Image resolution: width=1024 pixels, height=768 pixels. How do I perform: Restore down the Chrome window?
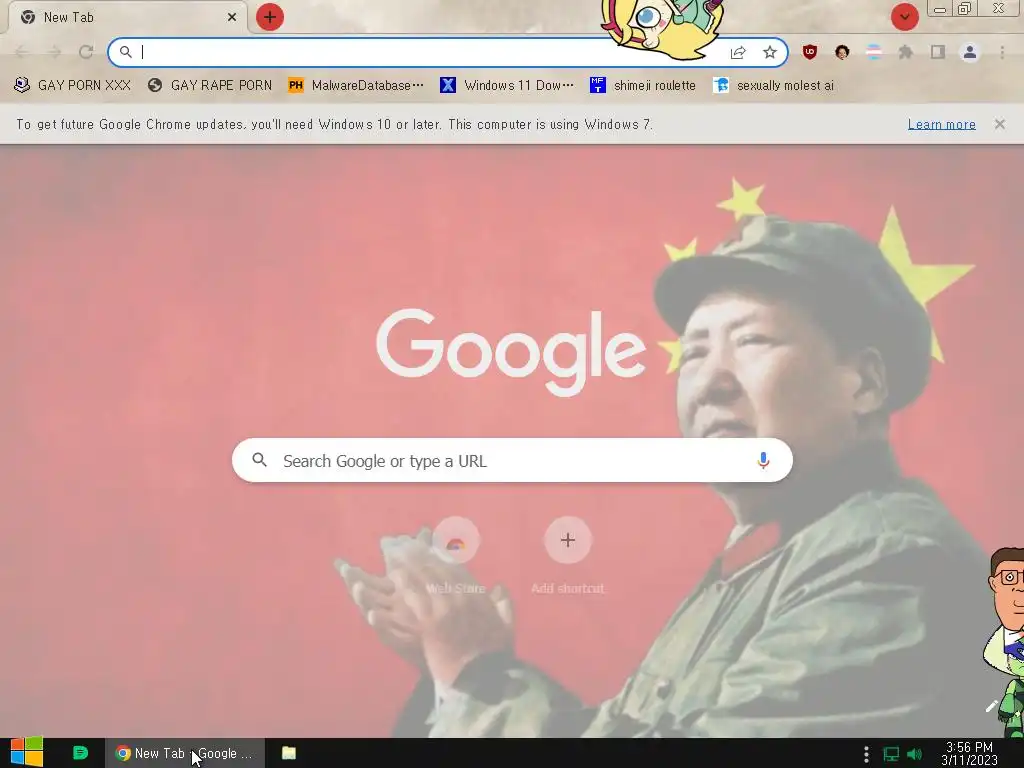(x=965, y=9)
